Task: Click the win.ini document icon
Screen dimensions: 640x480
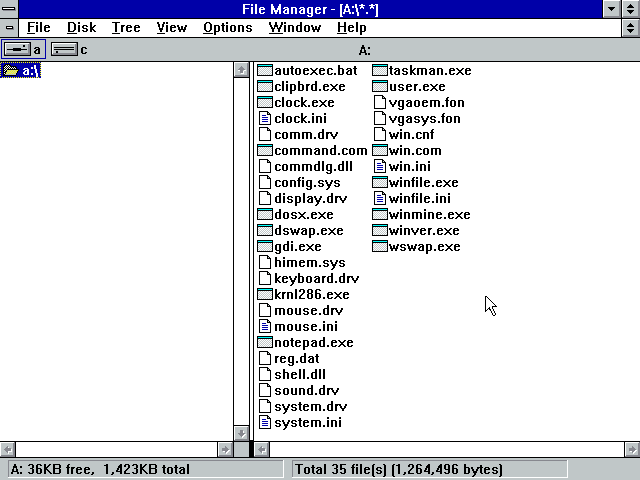Action: tap(380, 167)
